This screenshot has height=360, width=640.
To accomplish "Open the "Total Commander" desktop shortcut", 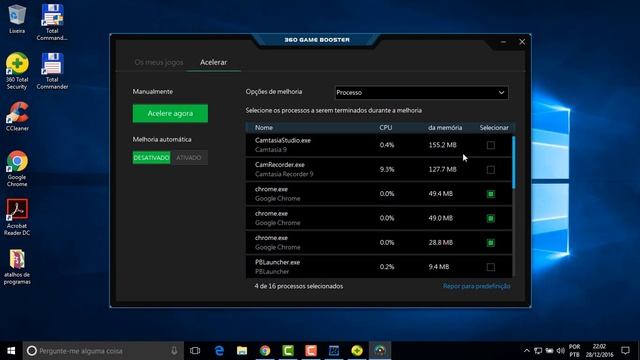I will (x=52, y=71).
